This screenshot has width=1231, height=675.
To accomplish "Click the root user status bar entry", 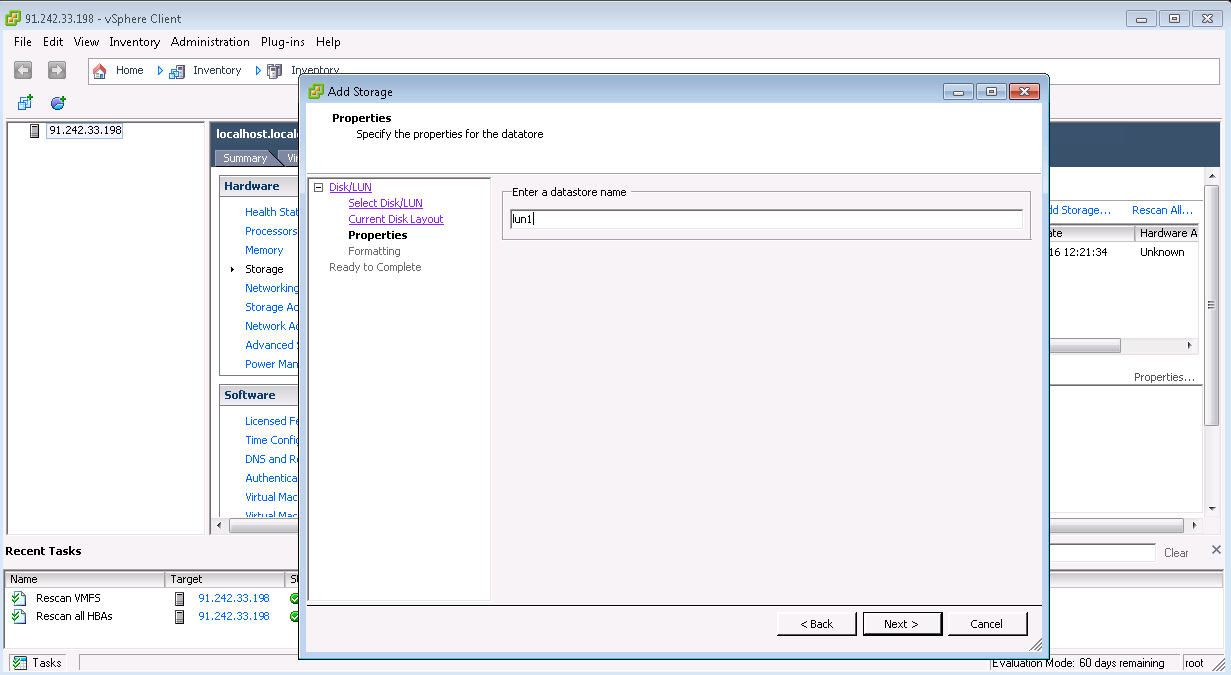I will (x=1195, y=663).
